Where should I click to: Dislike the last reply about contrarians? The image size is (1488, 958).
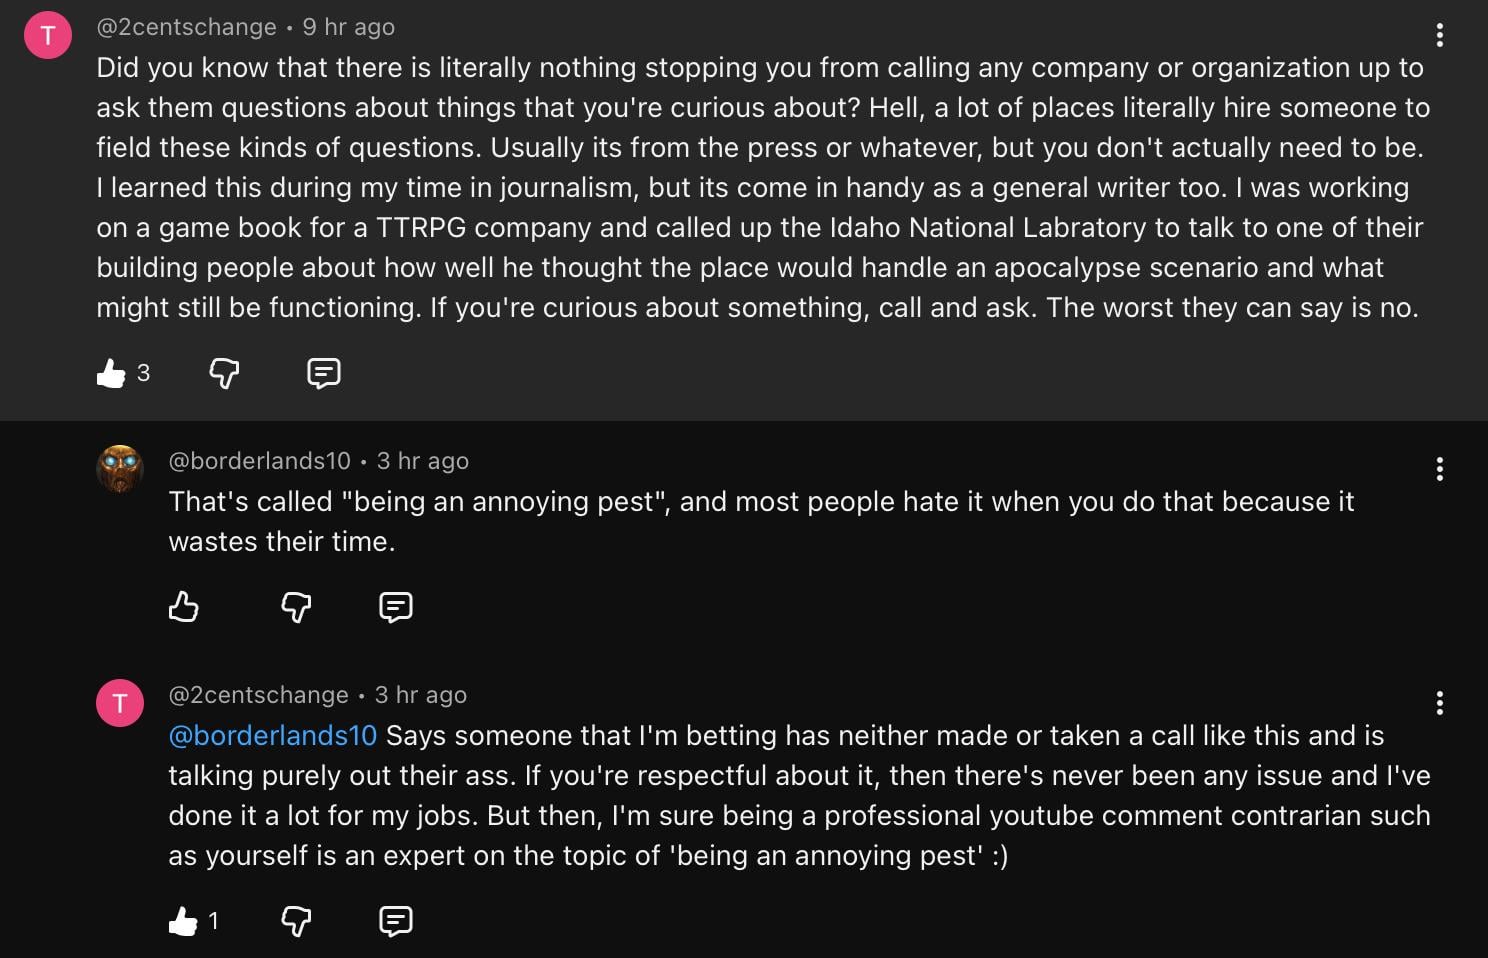296,921
